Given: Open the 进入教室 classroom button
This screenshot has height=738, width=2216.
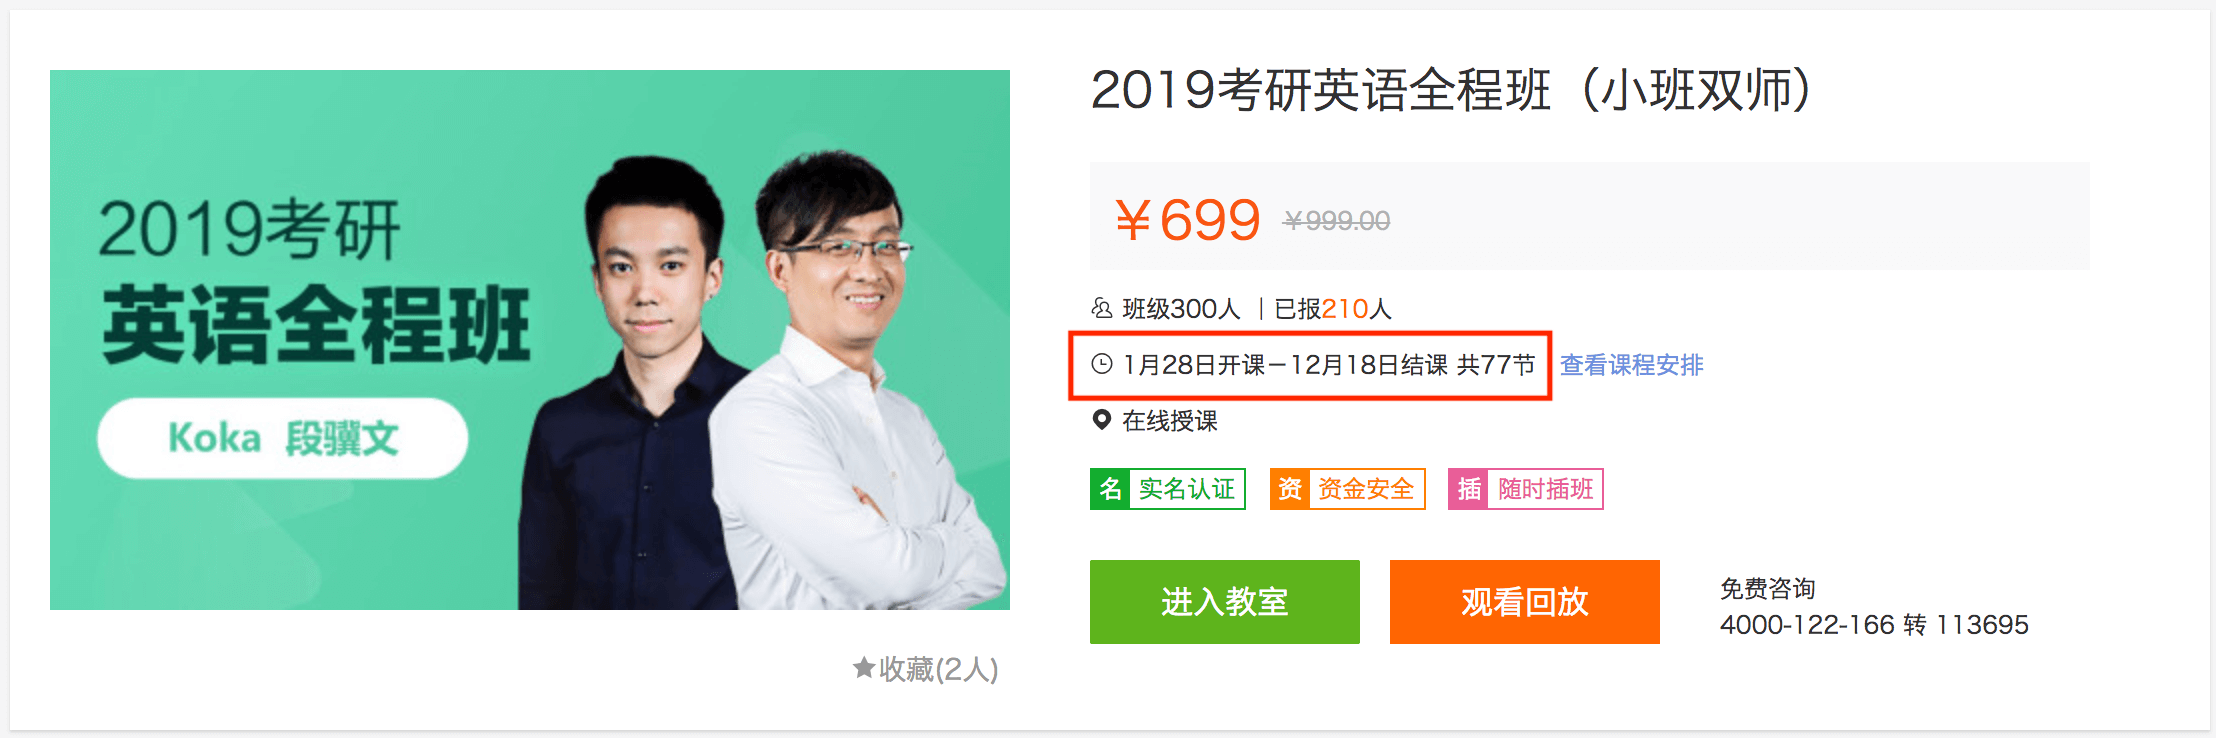Looking at the screenshot, I should (1225, 602).
